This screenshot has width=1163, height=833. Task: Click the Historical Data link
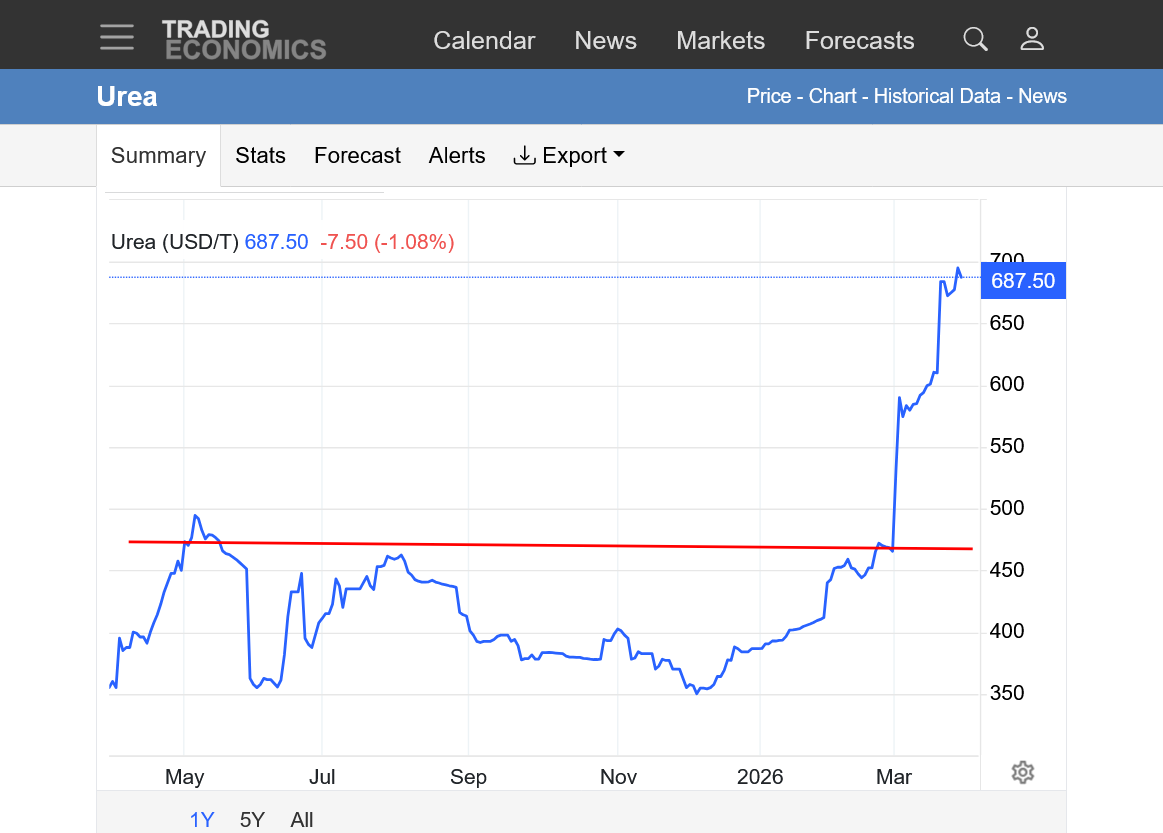[x=937, y=96]
